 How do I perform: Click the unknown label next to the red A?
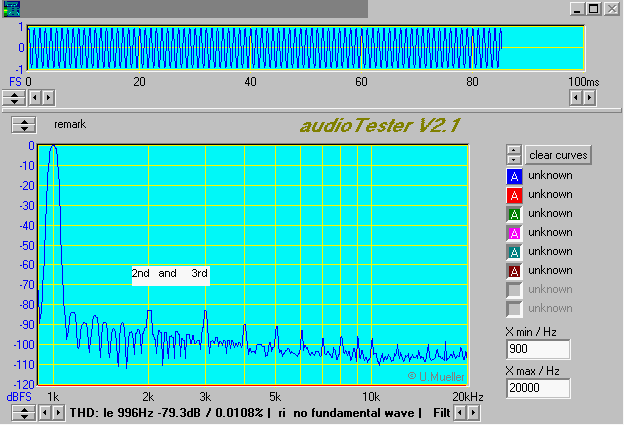pyautogui.click(x=550, y=195)
